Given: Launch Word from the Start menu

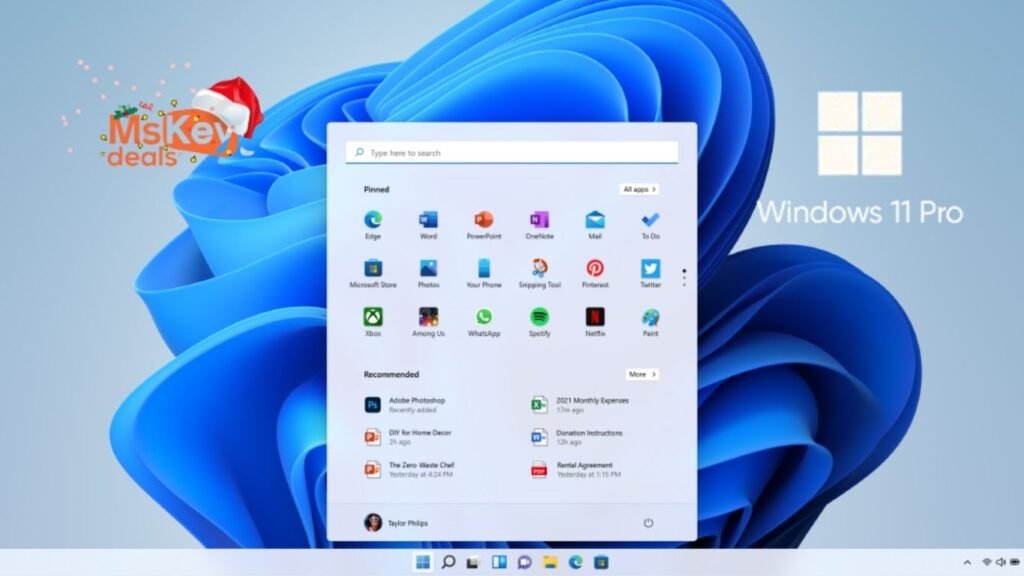Looking at the screenshot, I should pos(429,222).
